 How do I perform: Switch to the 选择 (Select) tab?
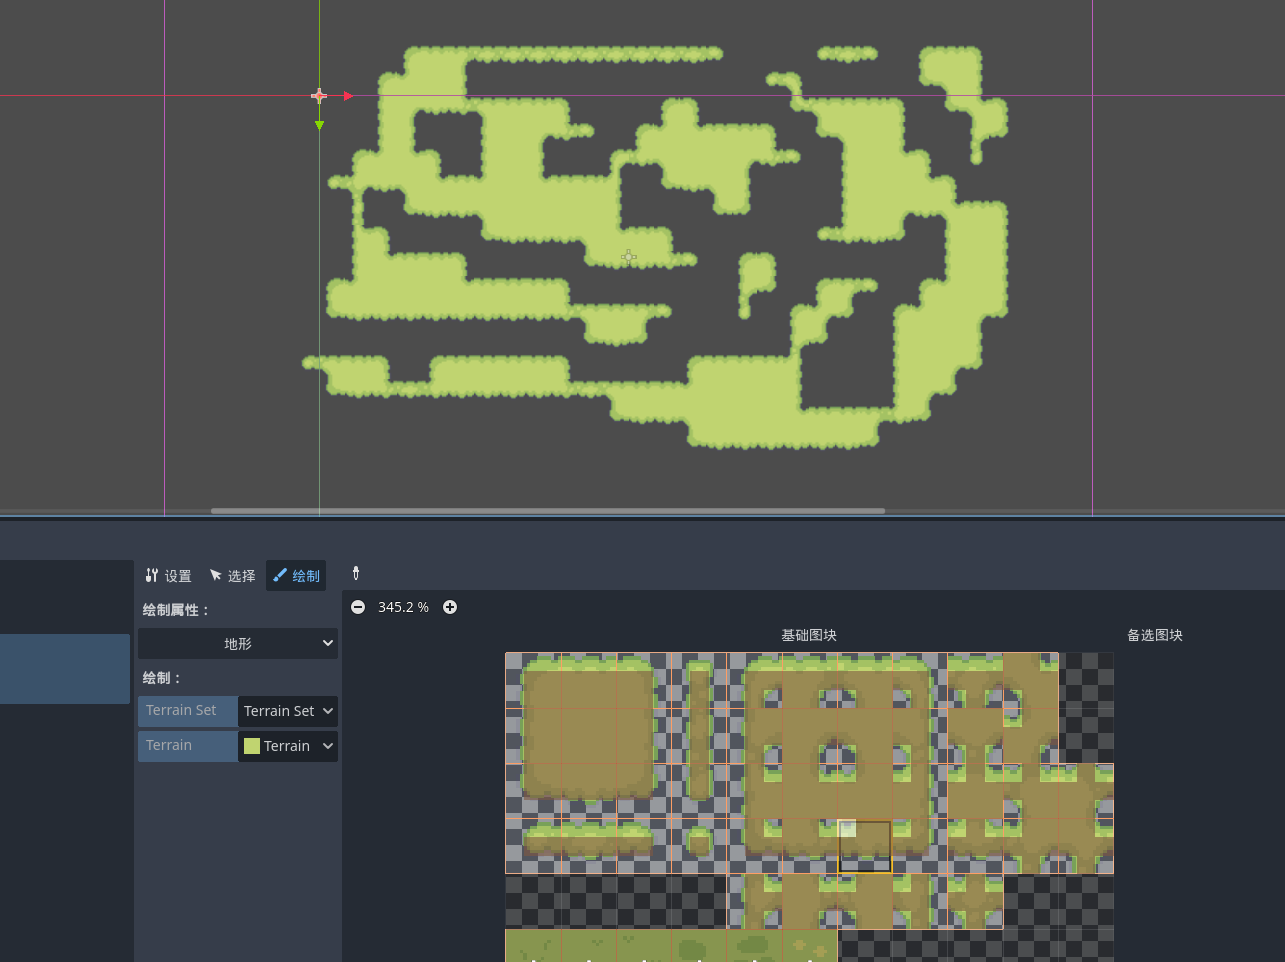pyautogui.click(x=232, y=576)
